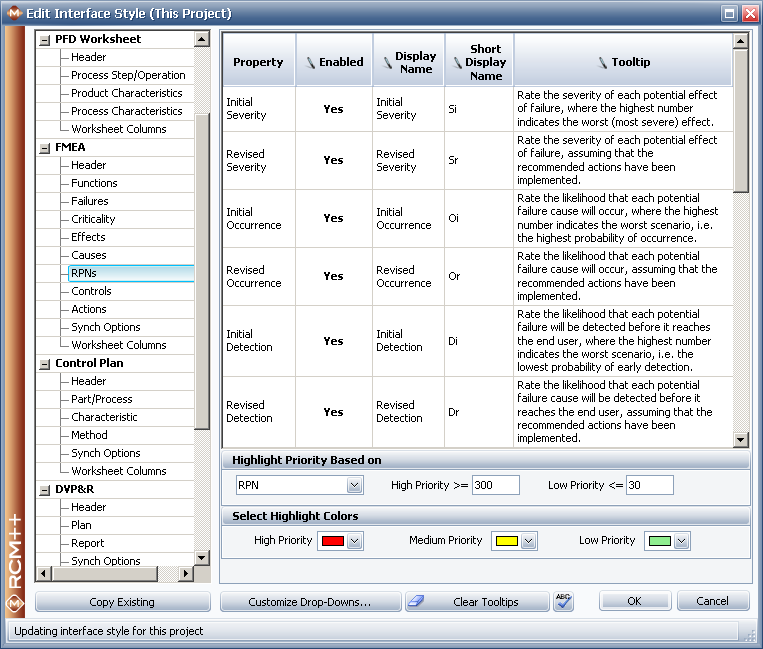Image resolution: width=763 pixels, height=649 pixels.
Task: Toggle the Enabled value for Revised Occurrence
Action: [333, 277]
